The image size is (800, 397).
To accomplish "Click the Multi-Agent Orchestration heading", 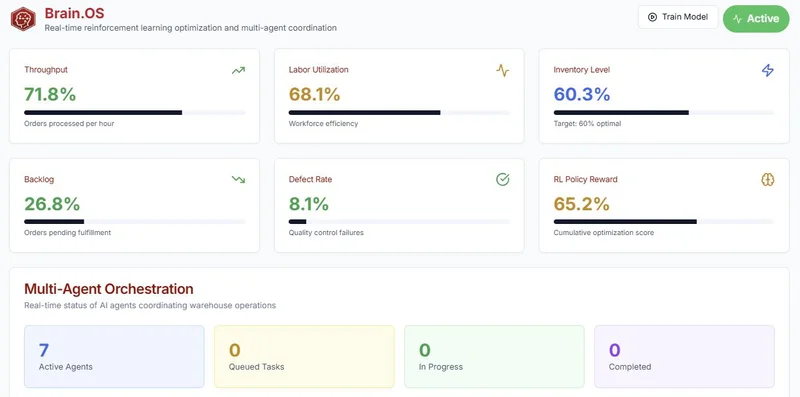I will point(109,289).
